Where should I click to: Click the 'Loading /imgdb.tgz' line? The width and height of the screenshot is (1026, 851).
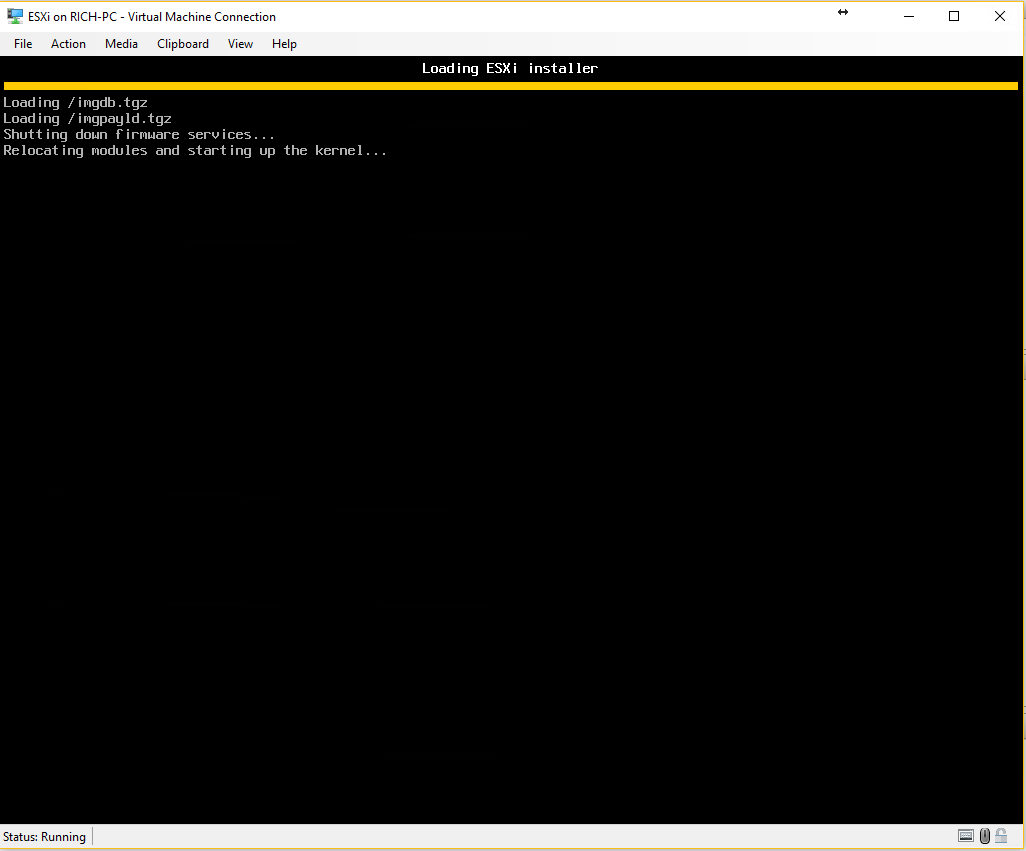(x=75, y=103)
